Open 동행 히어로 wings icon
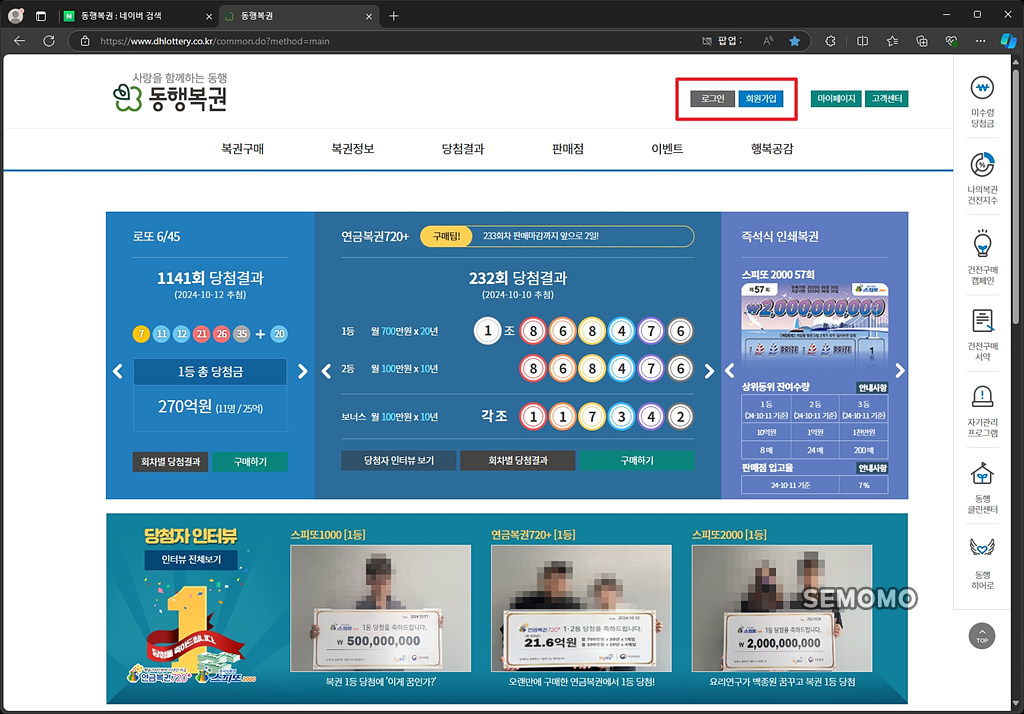Image resolution: width=1024 pixels, height=714 pixels. pyautogui.click(x=982, y=547)
